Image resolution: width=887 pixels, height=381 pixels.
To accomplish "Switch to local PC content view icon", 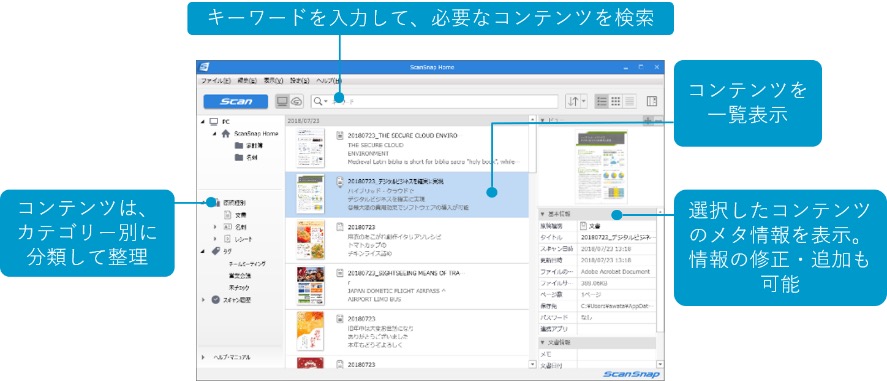I will [x=282, y=102].
